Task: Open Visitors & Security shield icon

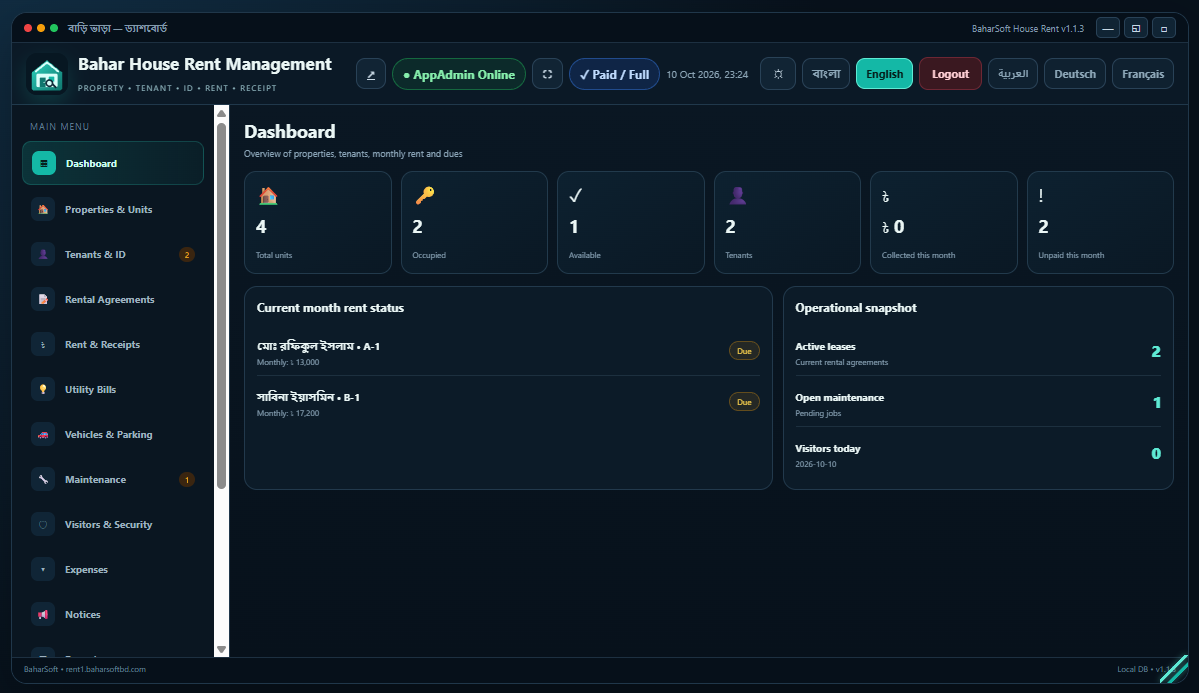Action: point(43,525)
